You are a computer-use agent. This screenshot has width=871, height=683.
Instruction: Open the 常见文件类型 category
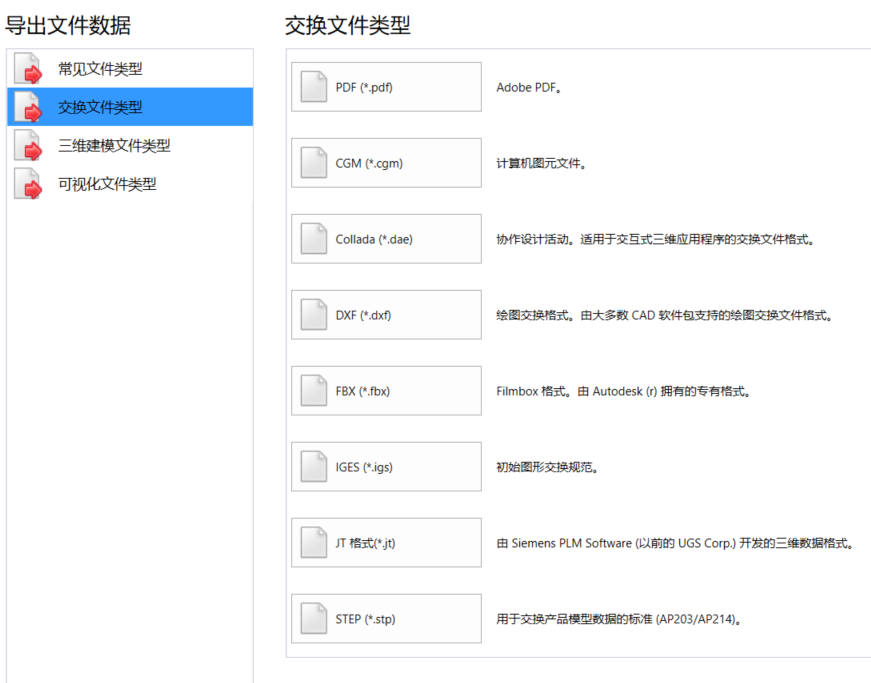click(x=100, y=69)
